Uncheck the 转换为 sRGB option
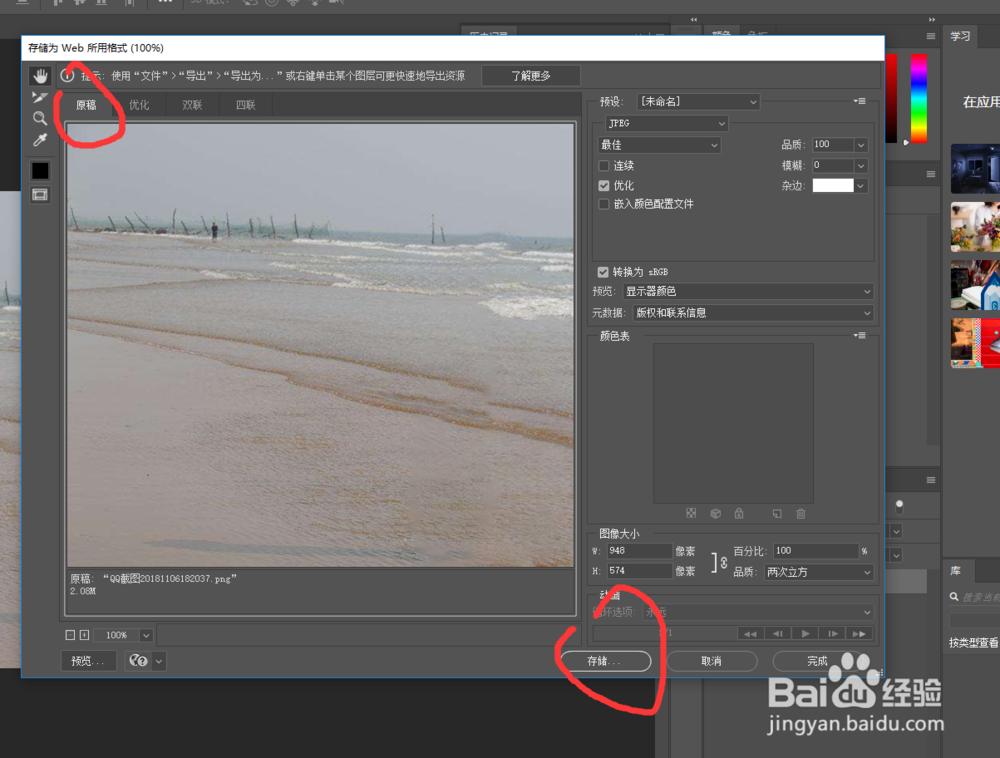The width and height of the screenshot is (1000, 758). [602, 271]
